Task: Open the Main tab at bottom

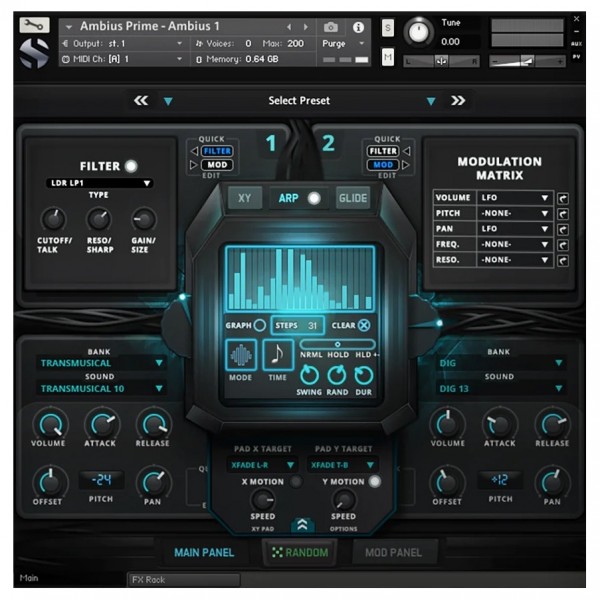Action: (29, 578)
